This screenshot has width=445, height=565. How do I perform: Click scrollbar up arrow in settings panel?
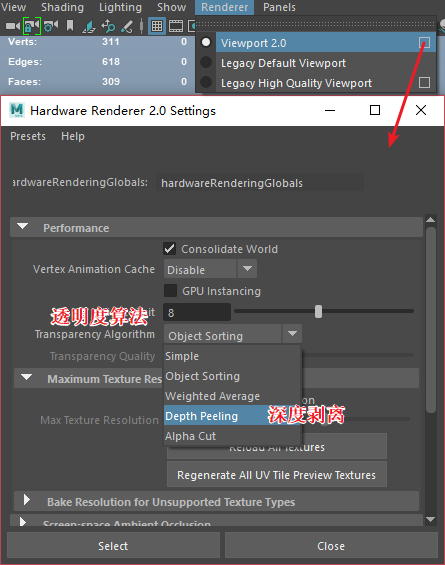tap(431, 220)
